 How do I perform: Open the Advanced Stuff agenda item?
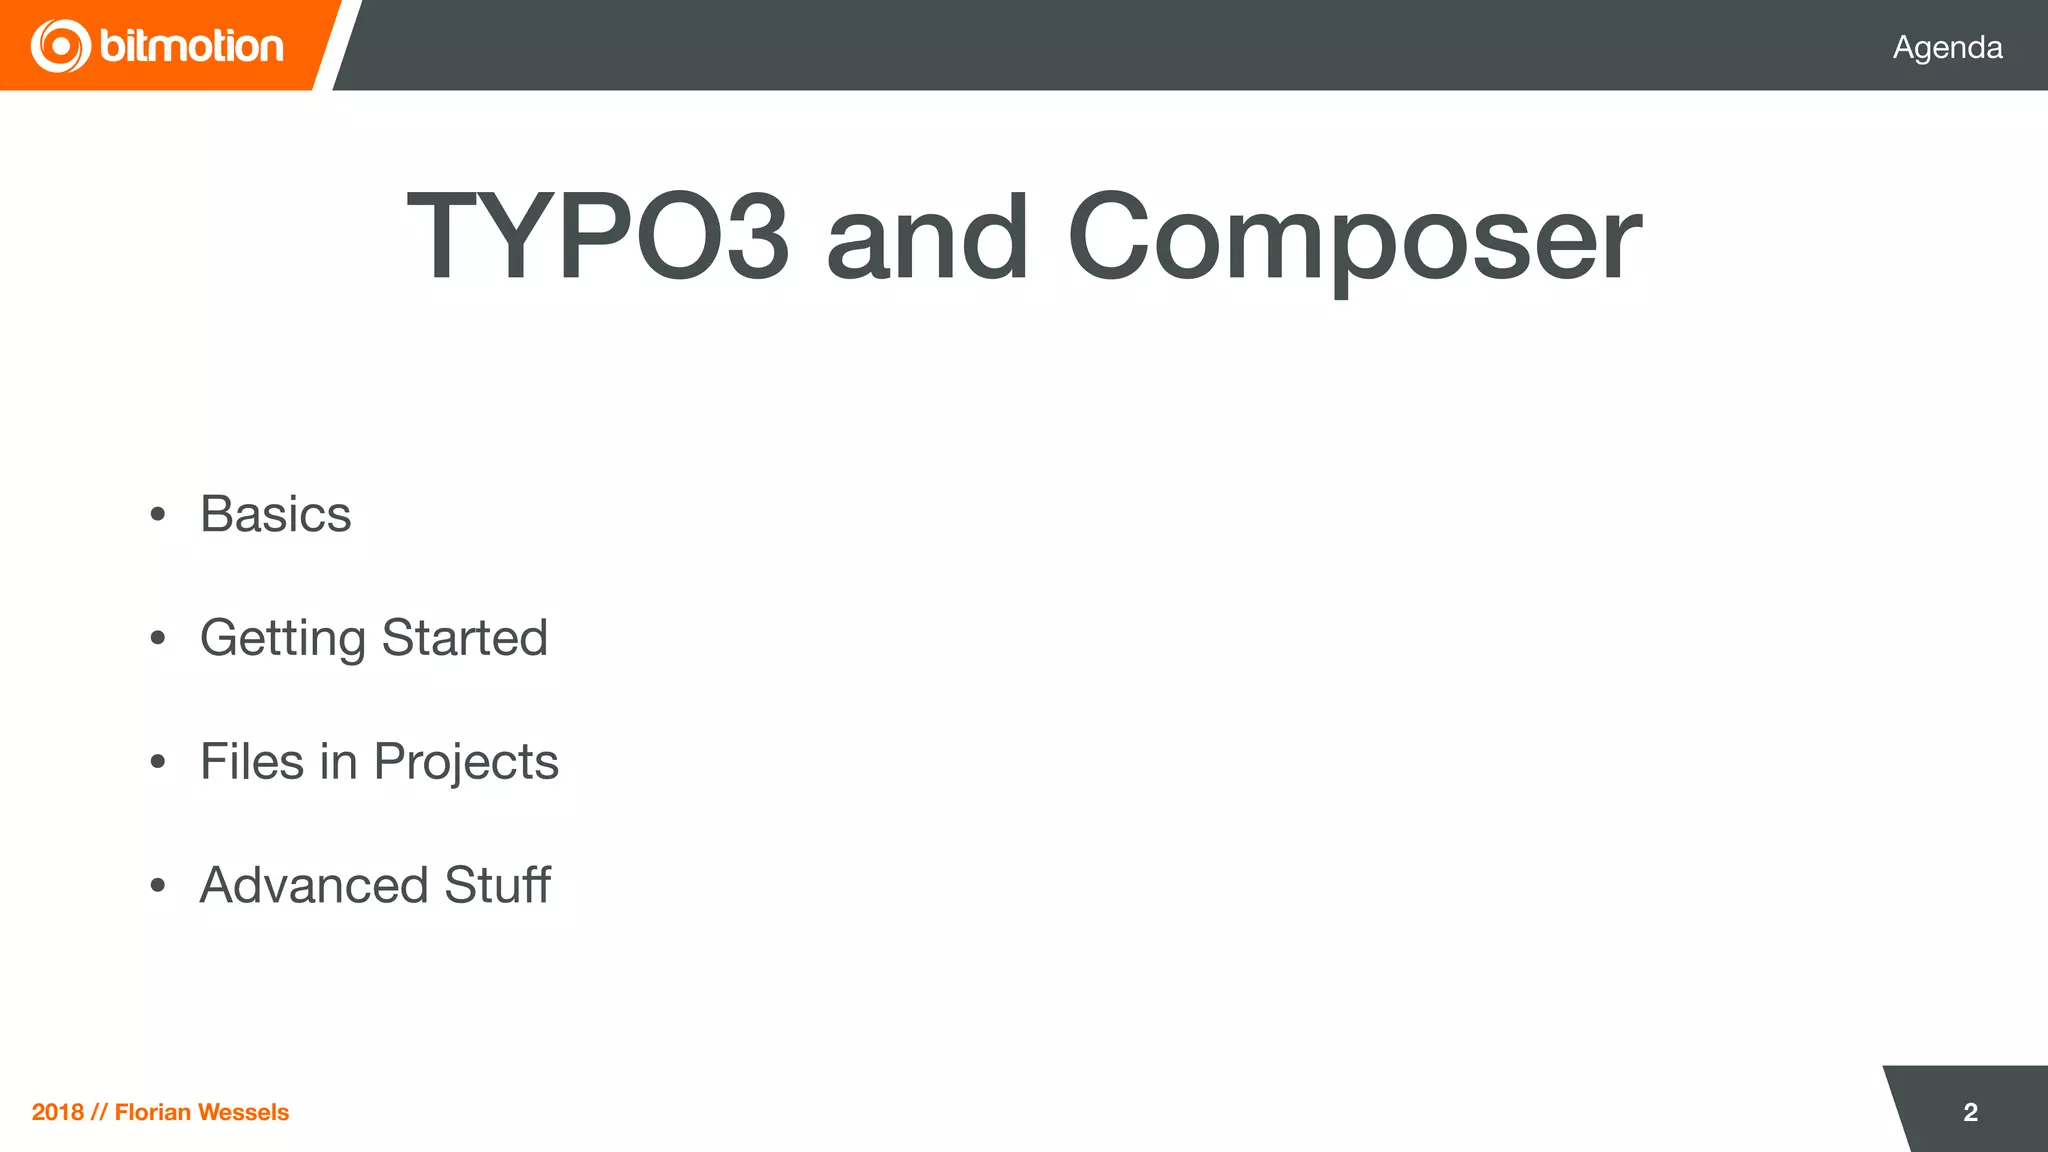(x=375, y=885)
